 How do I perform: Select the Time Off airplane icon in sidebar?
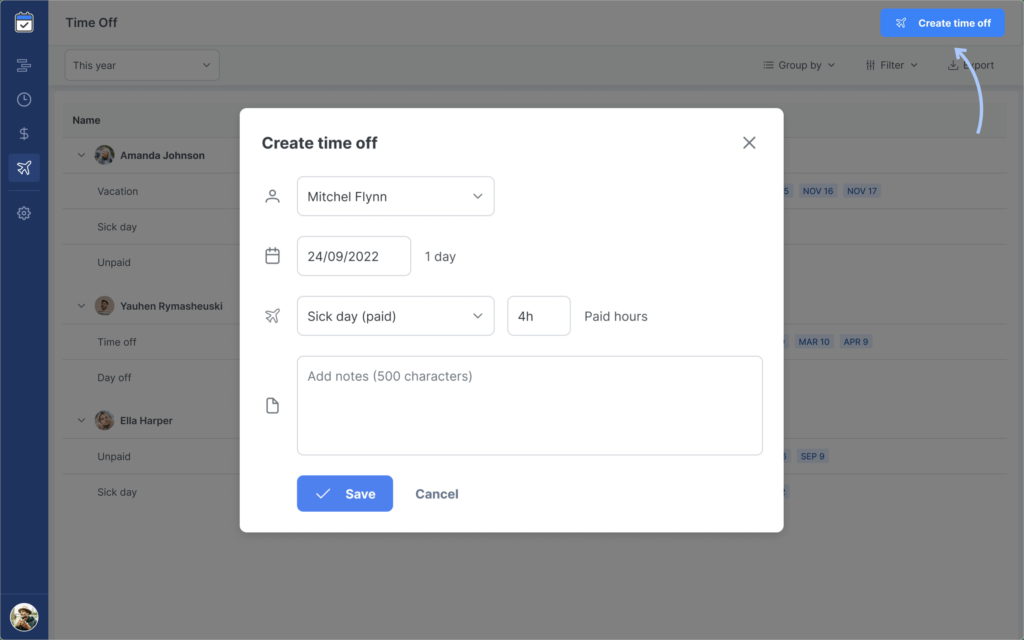tap(24, 168)
